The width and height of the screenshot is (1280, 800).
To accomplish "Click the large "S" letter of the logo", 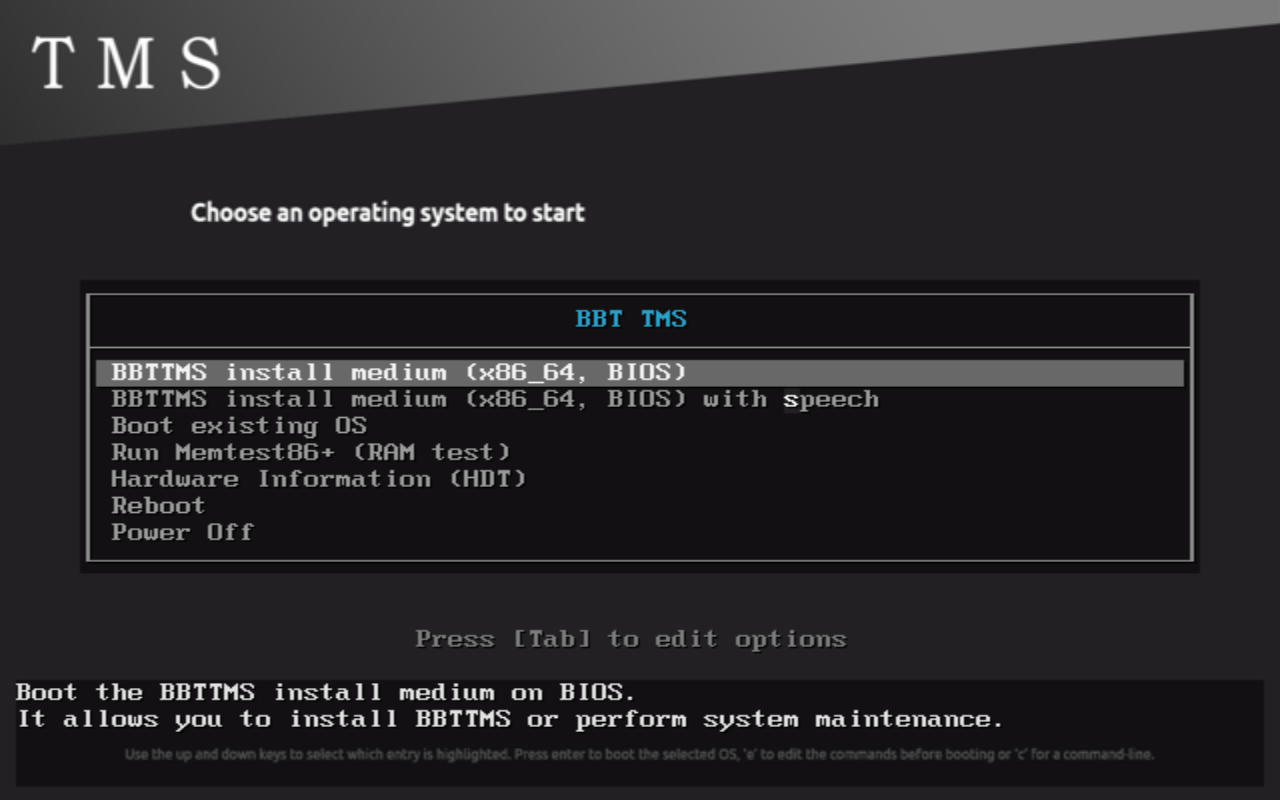I will click(200, 63).
